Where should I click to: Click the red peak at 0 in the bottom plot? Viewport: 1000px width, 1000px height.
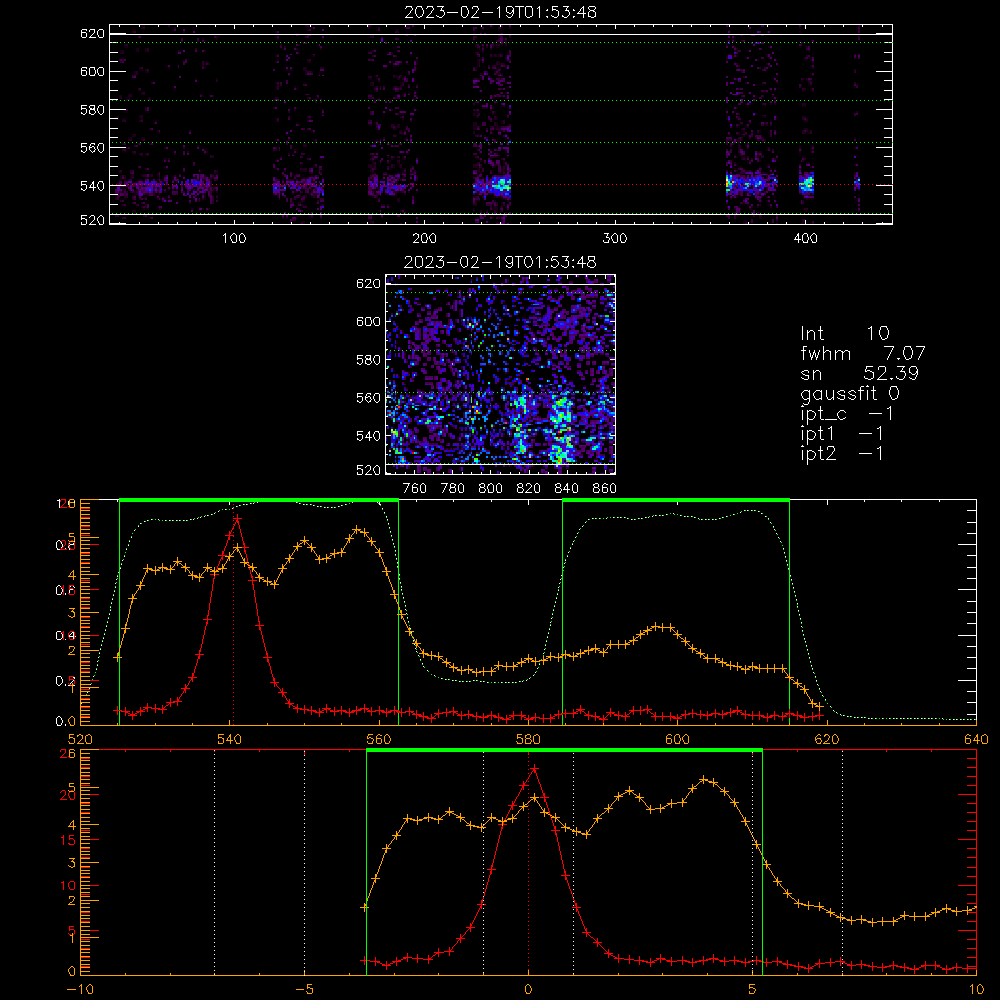point(534,768)
